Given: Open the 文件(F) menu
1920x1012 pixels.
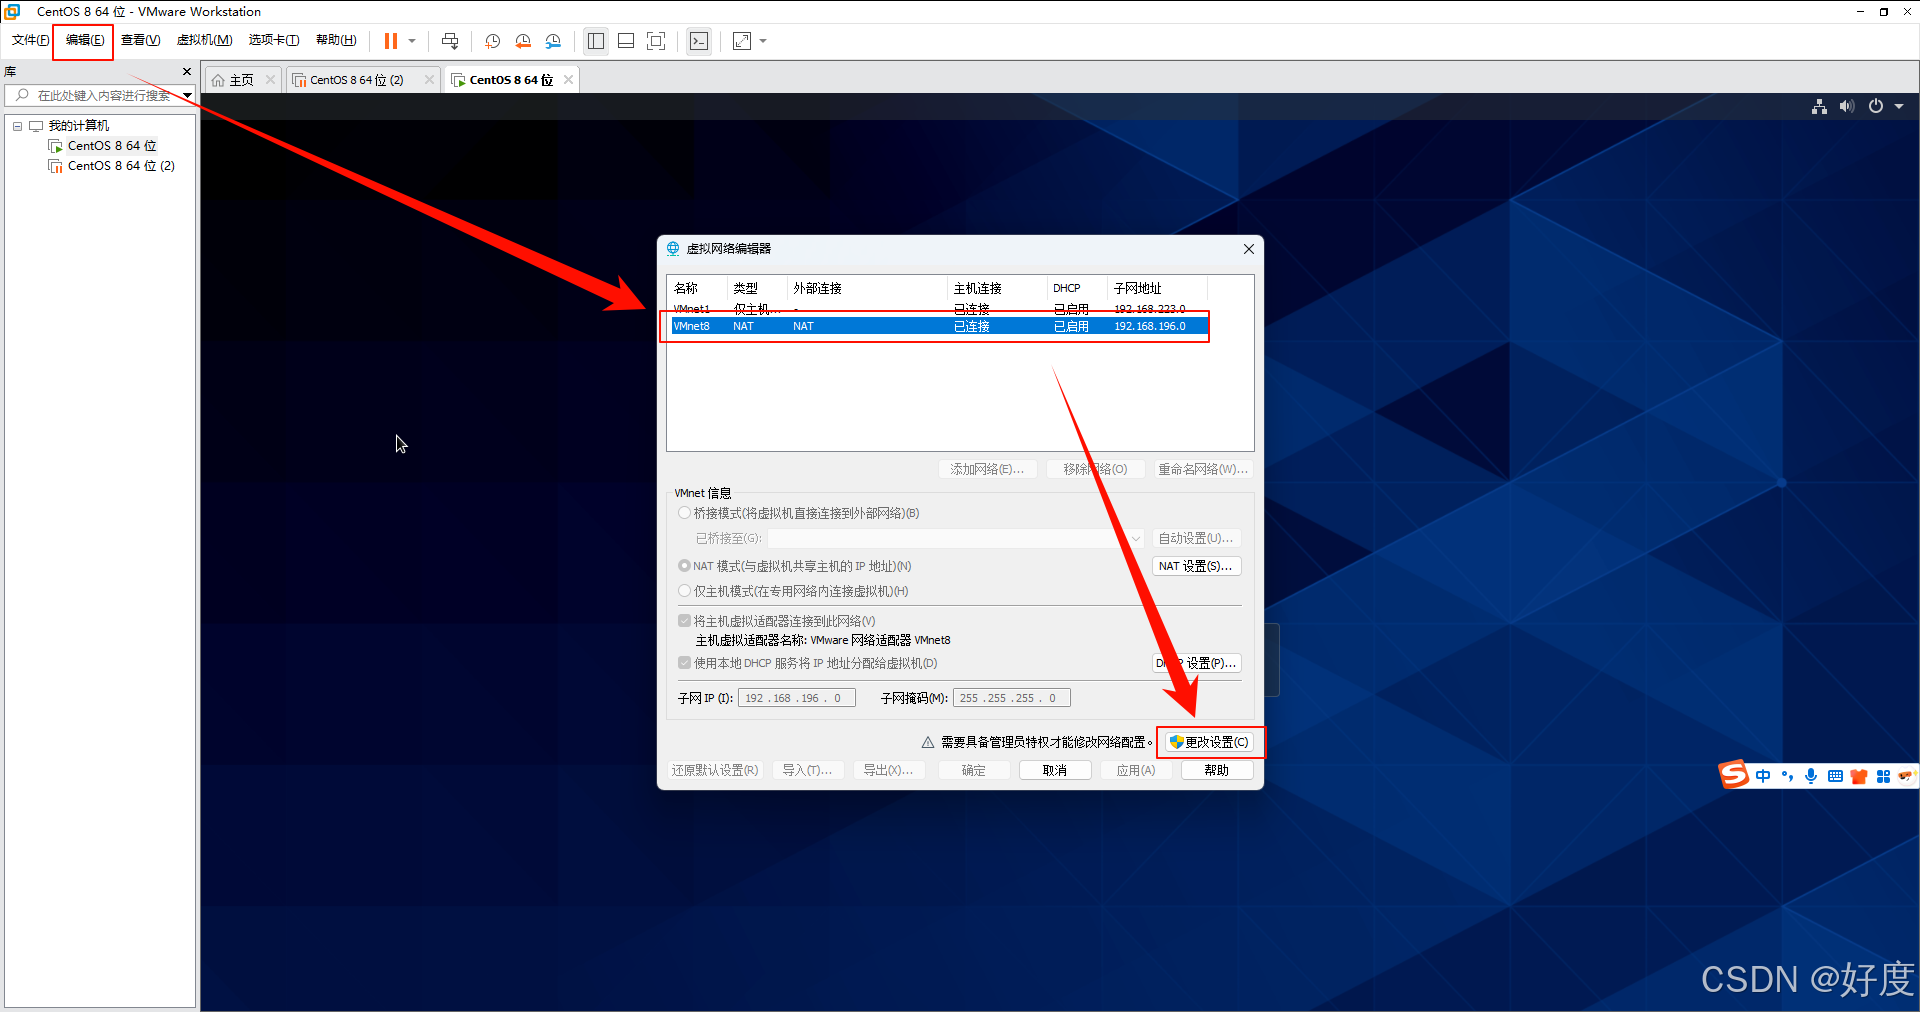Looking at the screenshot, I should click(30, 40).
